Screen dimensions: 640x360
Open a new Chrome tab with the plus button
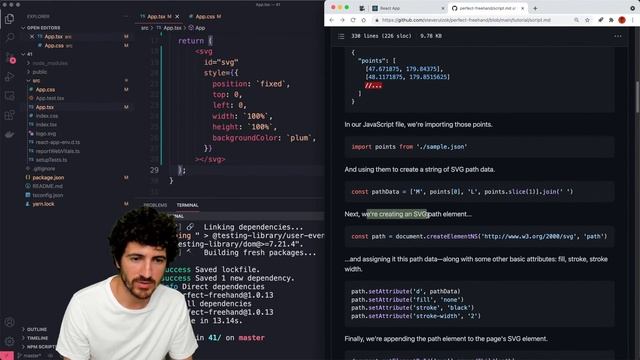pyautogui.click(x=535, y=8)
